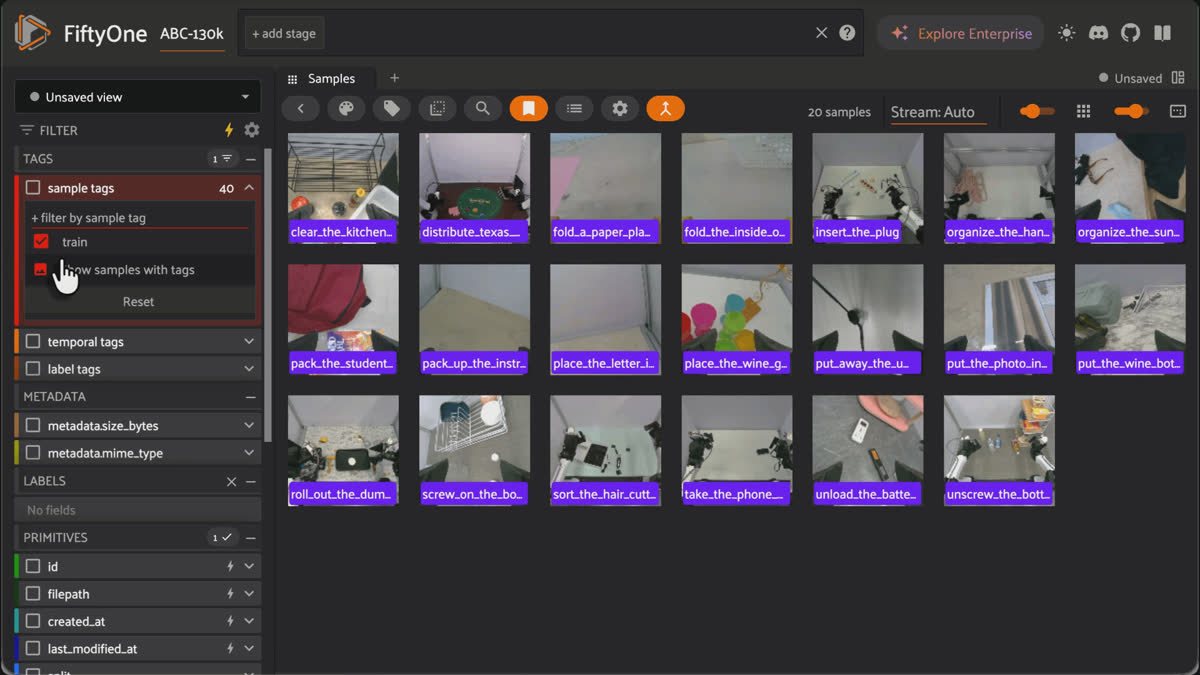Image resolution: width=1200 pixels, height=675 pixels.
Task: Adjust the grid zoom slider
Action: pyautogui.click(x=1130, y=111)
